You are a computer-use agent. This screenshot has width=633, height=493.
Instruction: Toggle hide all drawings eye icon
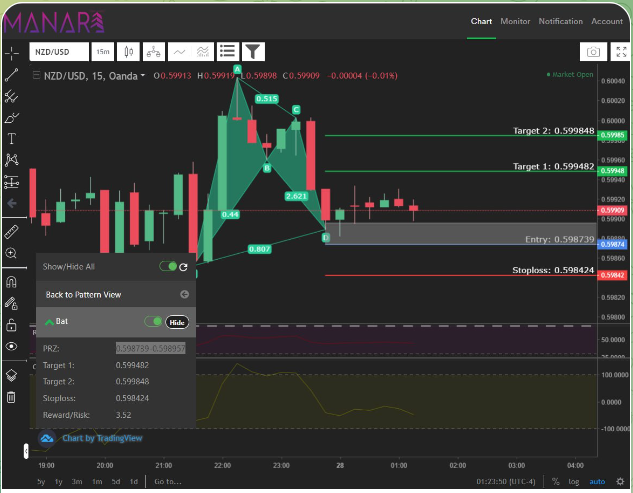11,346
